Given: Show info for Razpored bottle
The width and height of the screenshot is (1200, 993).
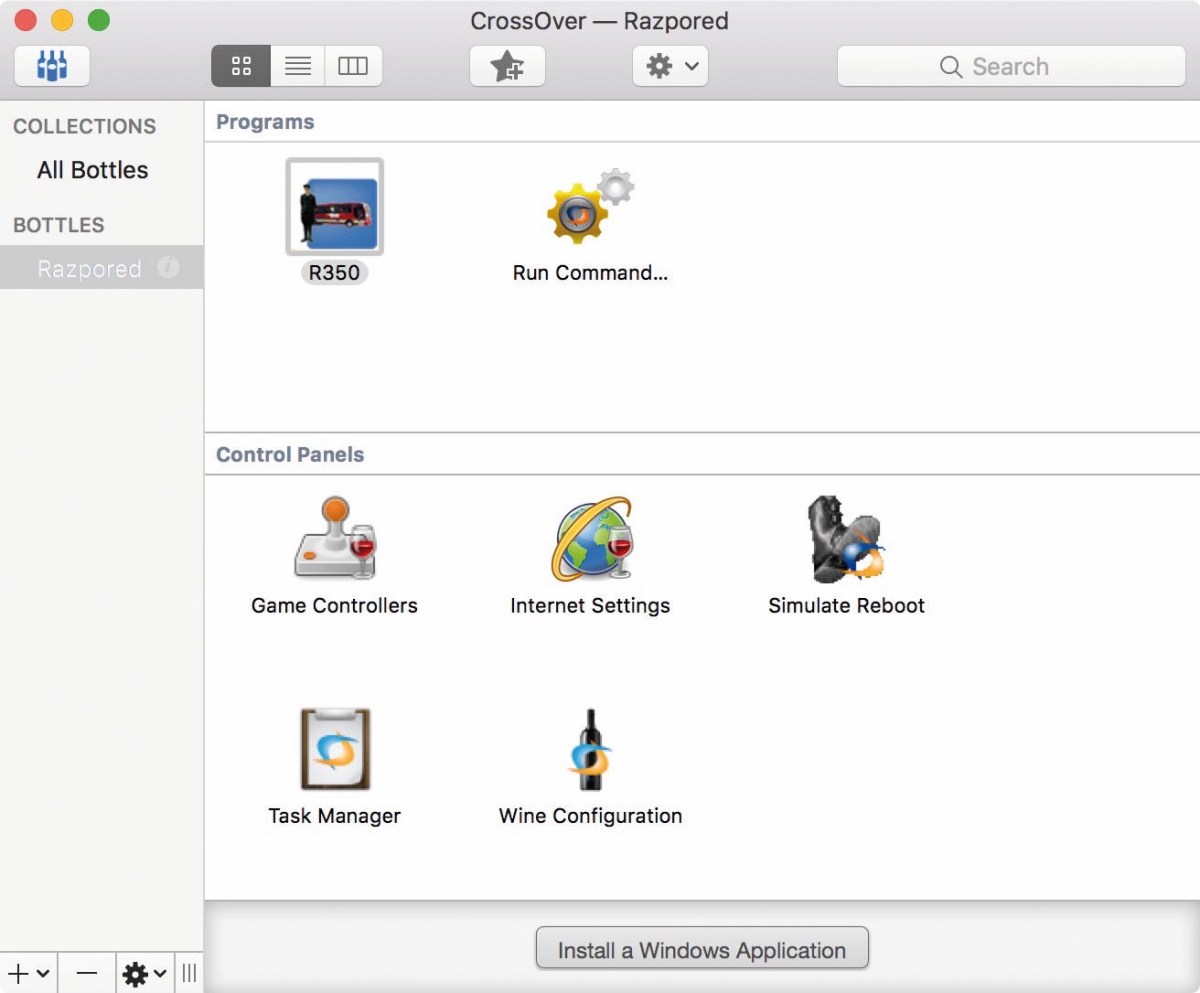Looking at the screenshot, I should tap(169, 268).
